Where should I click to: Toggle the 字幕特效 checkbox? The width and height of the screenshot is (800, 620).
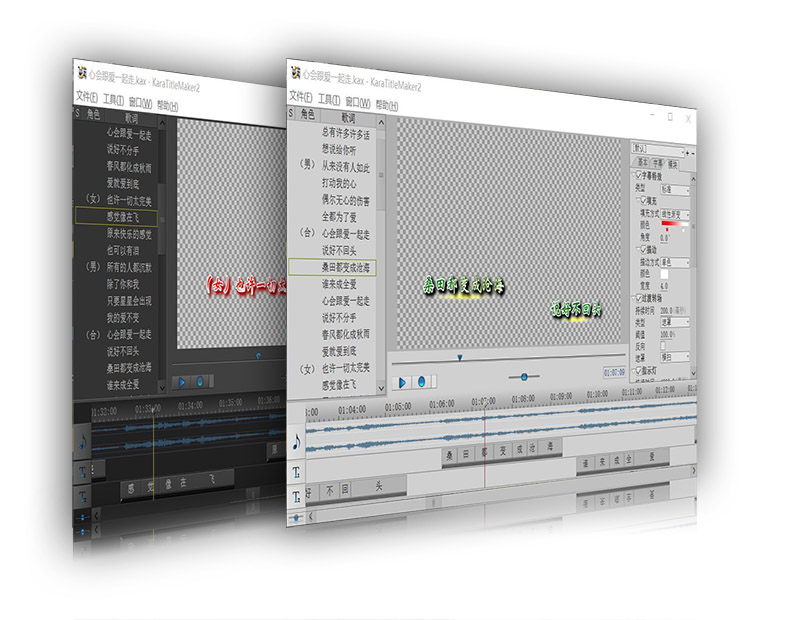639,175
